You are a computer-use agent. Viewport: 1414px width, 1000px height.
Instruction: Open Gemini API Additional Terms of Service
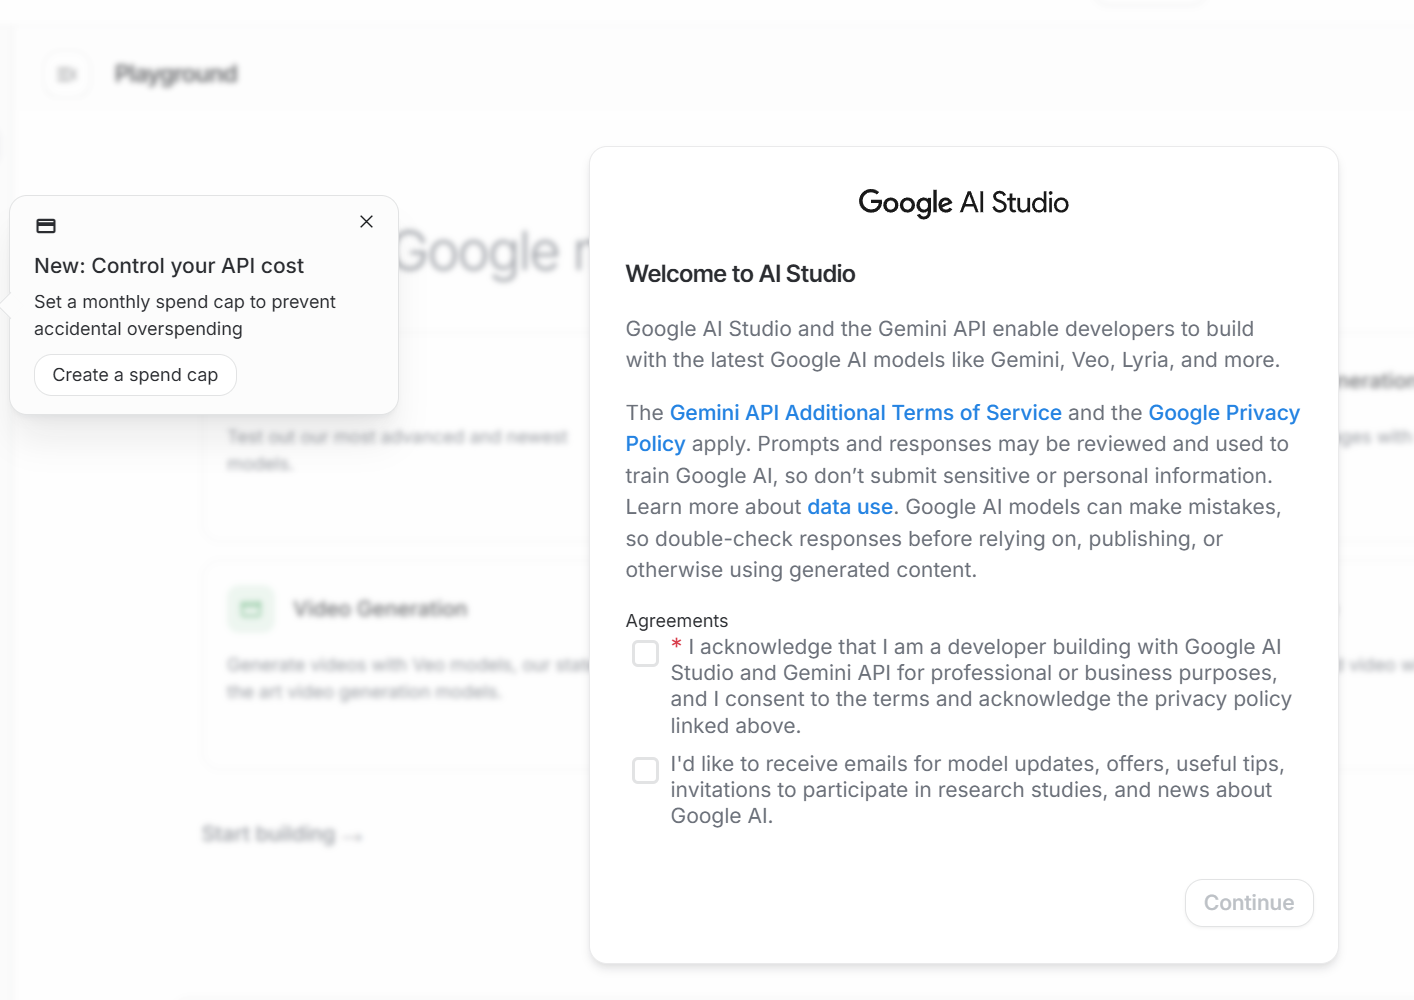coord(865,413)
